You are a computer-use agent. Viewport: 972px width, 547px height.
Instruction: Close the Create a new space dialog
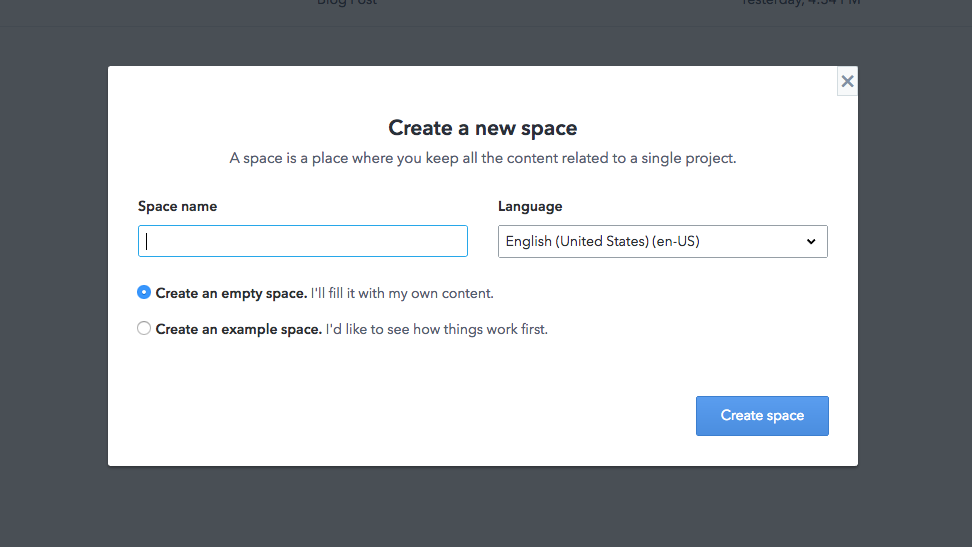[847, 82]
